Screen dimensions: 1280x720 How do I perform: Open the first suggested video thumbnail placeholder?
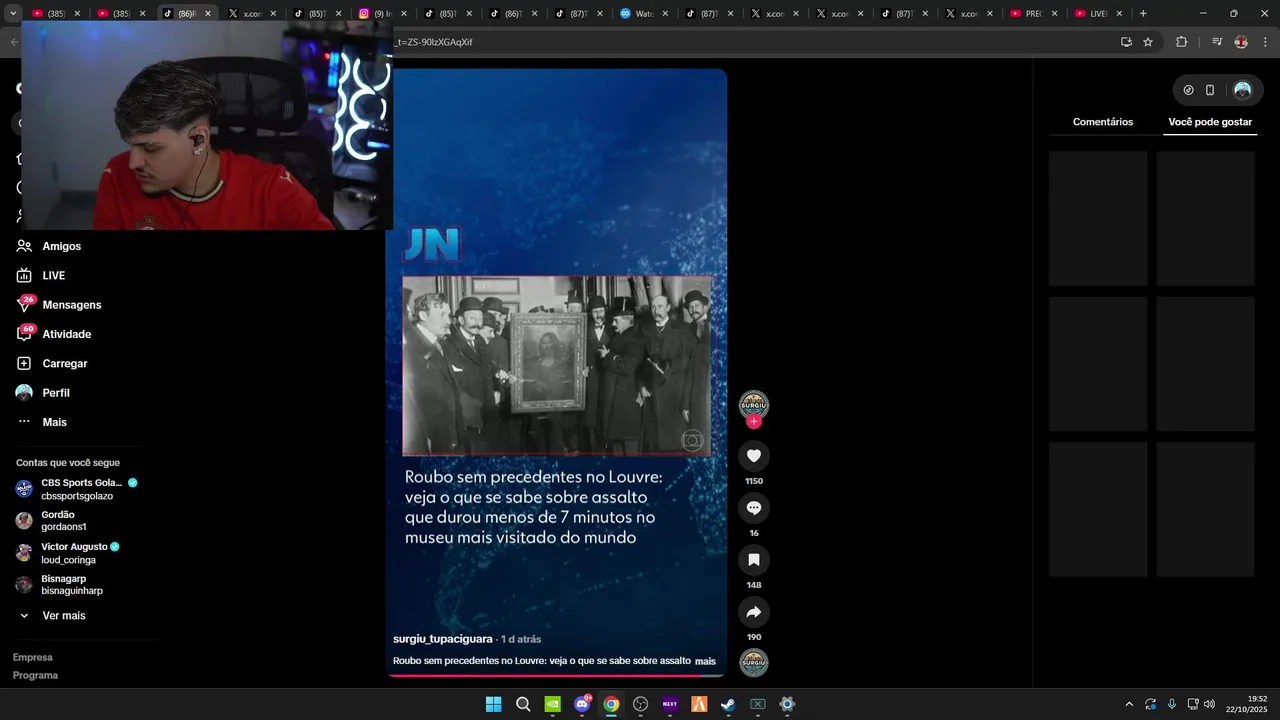(1098, 218)
